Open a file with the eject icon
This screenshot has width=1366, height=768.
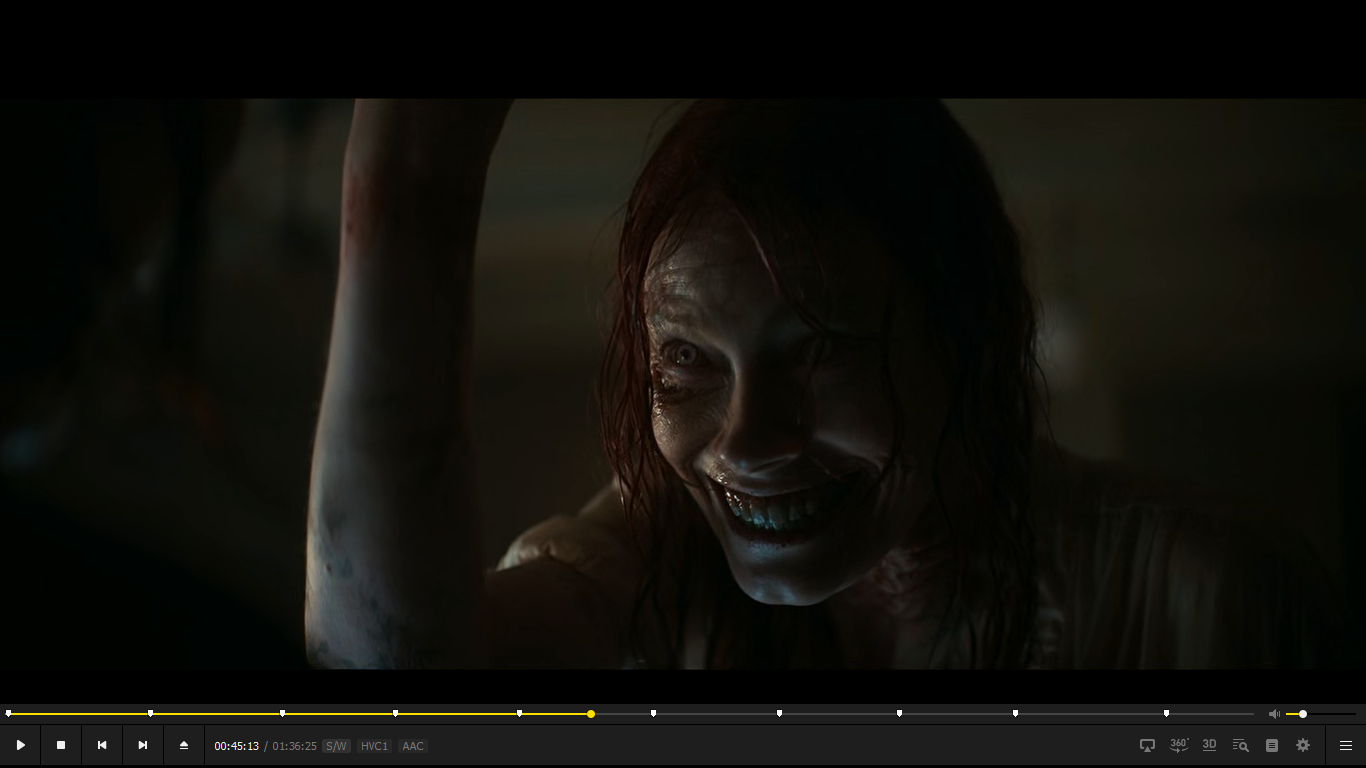pos(184,746)
